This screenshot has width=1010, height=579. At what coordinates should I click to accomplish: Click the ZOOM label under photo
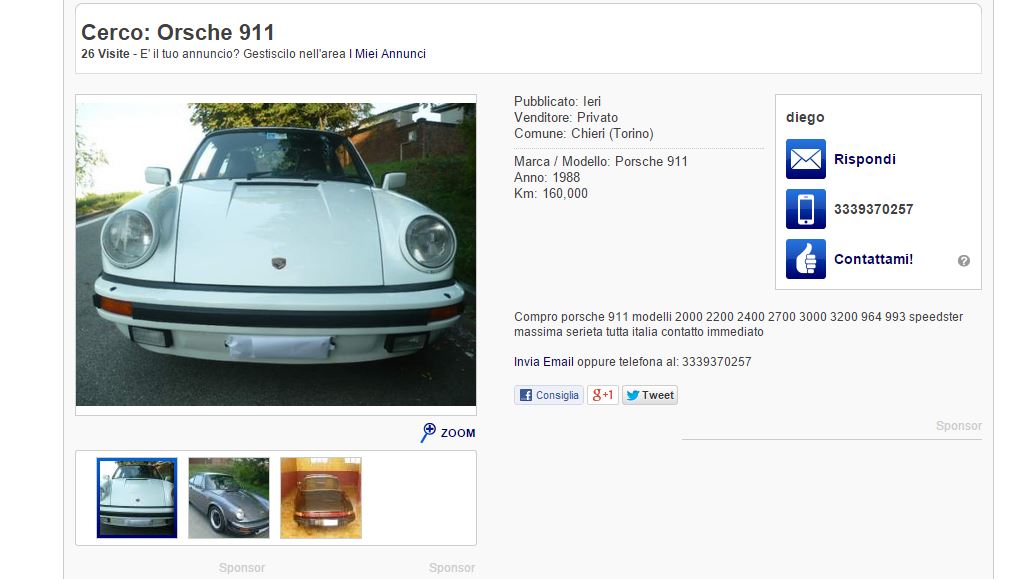point(458,433)
